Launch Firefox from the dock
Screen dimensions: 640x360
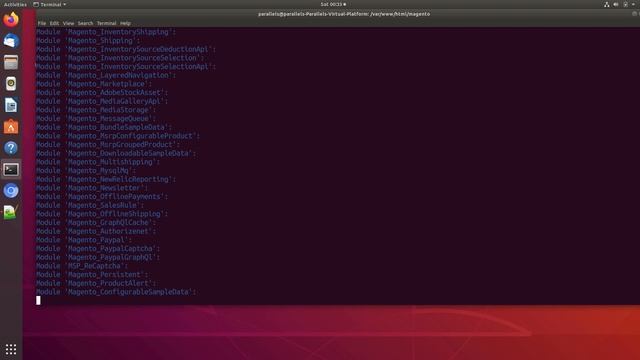point(11,19)
